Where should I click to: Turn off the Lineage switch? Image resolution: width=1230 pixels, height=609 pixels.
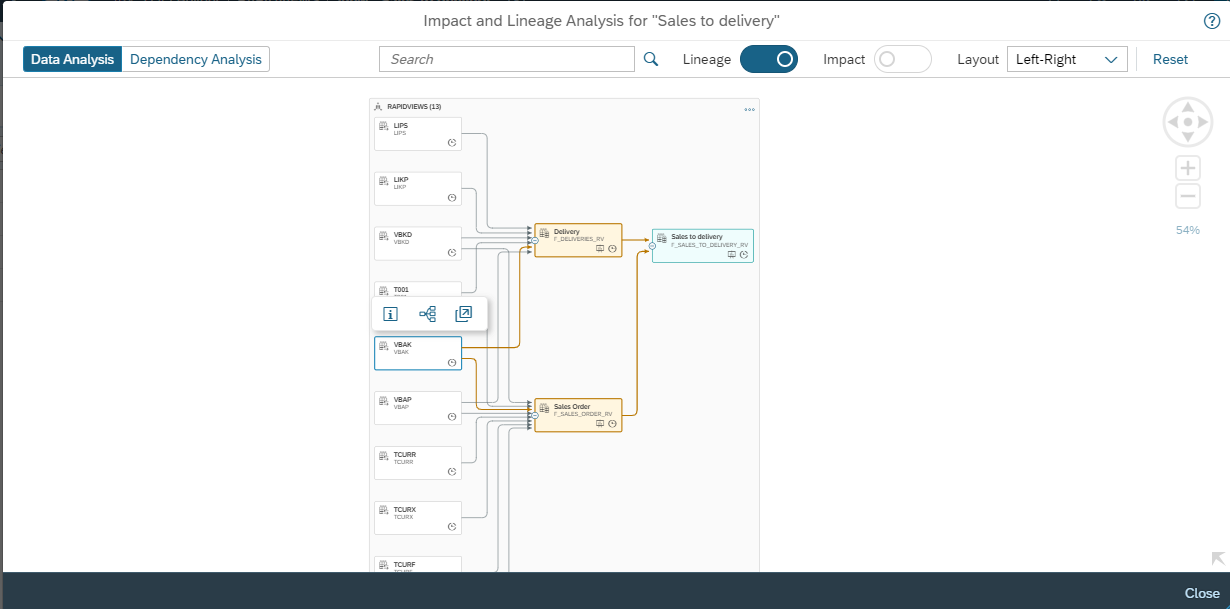click(x=768, y=59)
